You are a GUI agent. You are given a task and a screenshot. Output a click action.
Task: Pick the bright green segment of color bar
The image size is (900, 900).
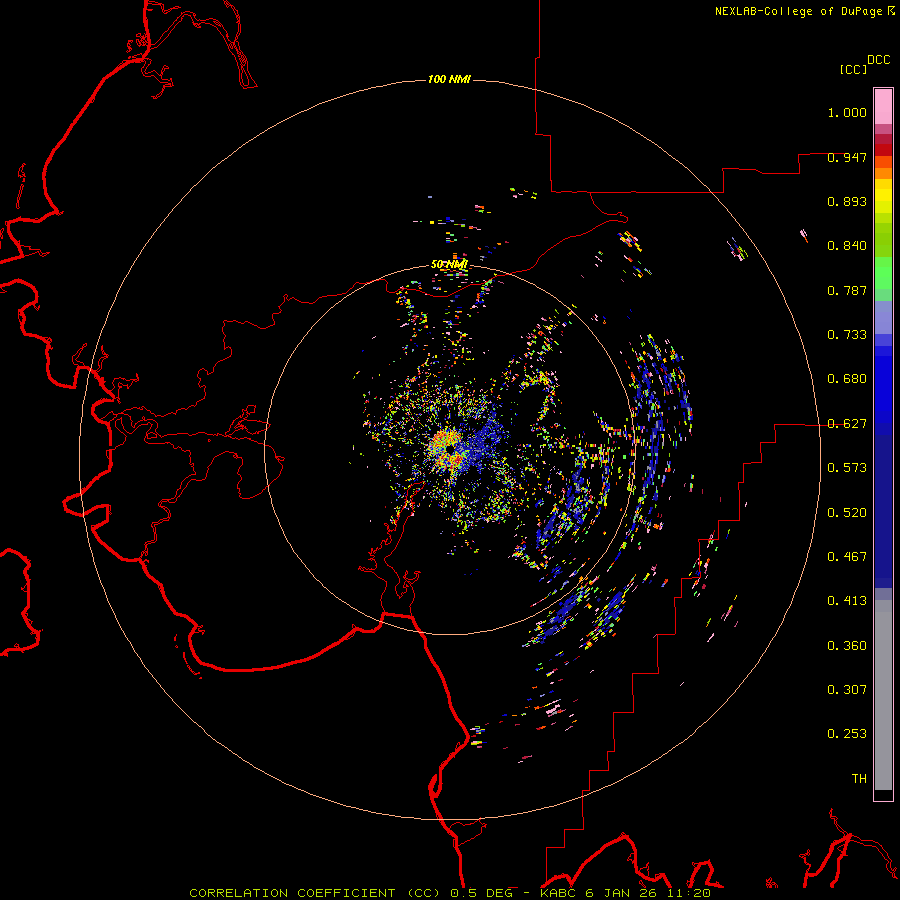click(883, 273)
